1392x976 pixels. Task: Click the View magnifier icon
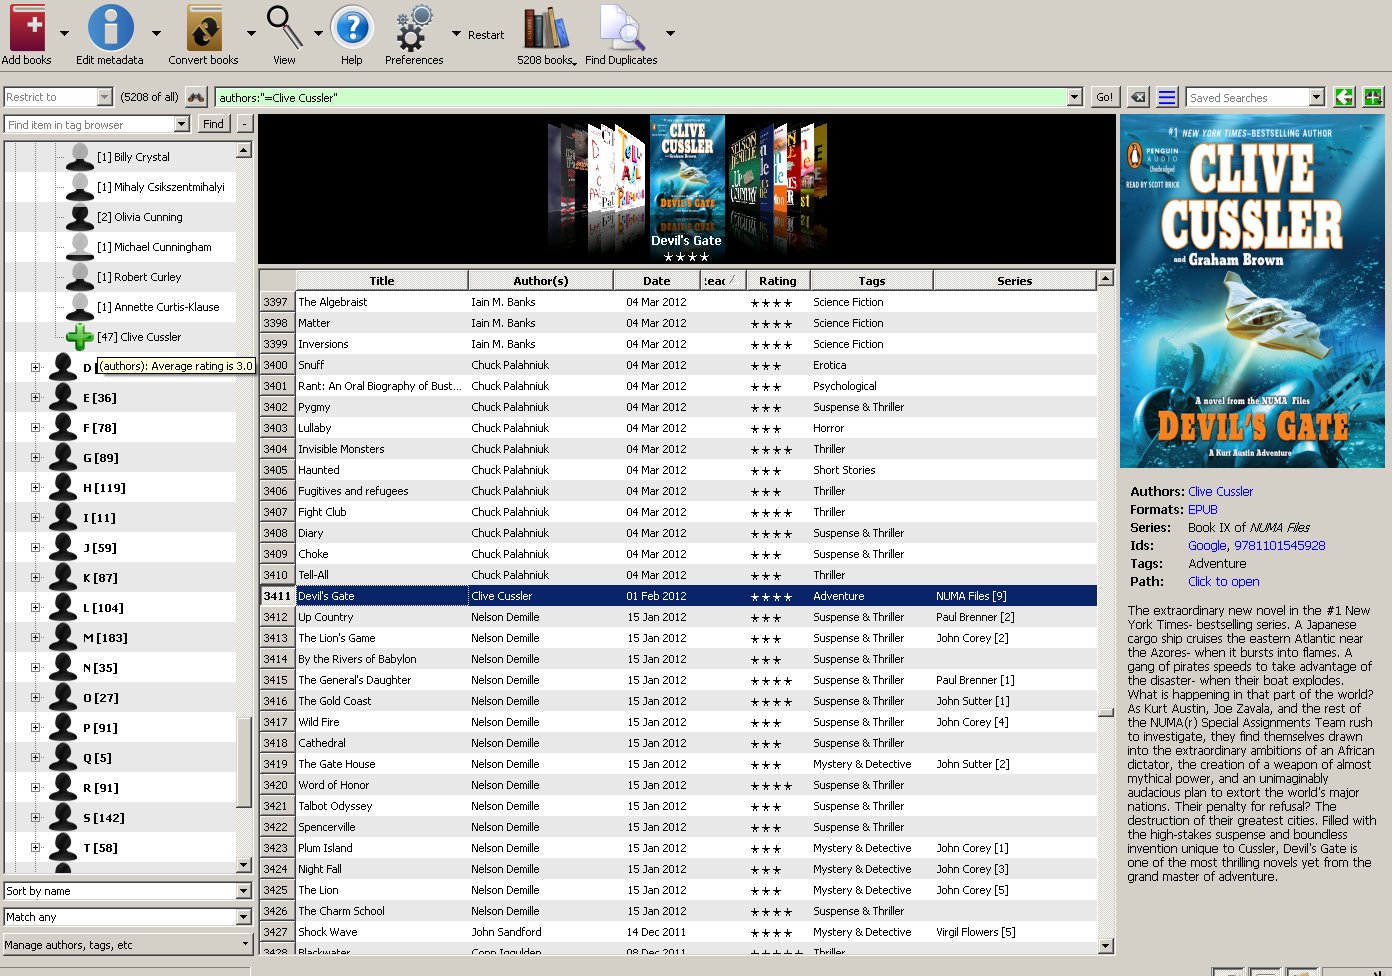pyautogui.click(x=284, y=28)
